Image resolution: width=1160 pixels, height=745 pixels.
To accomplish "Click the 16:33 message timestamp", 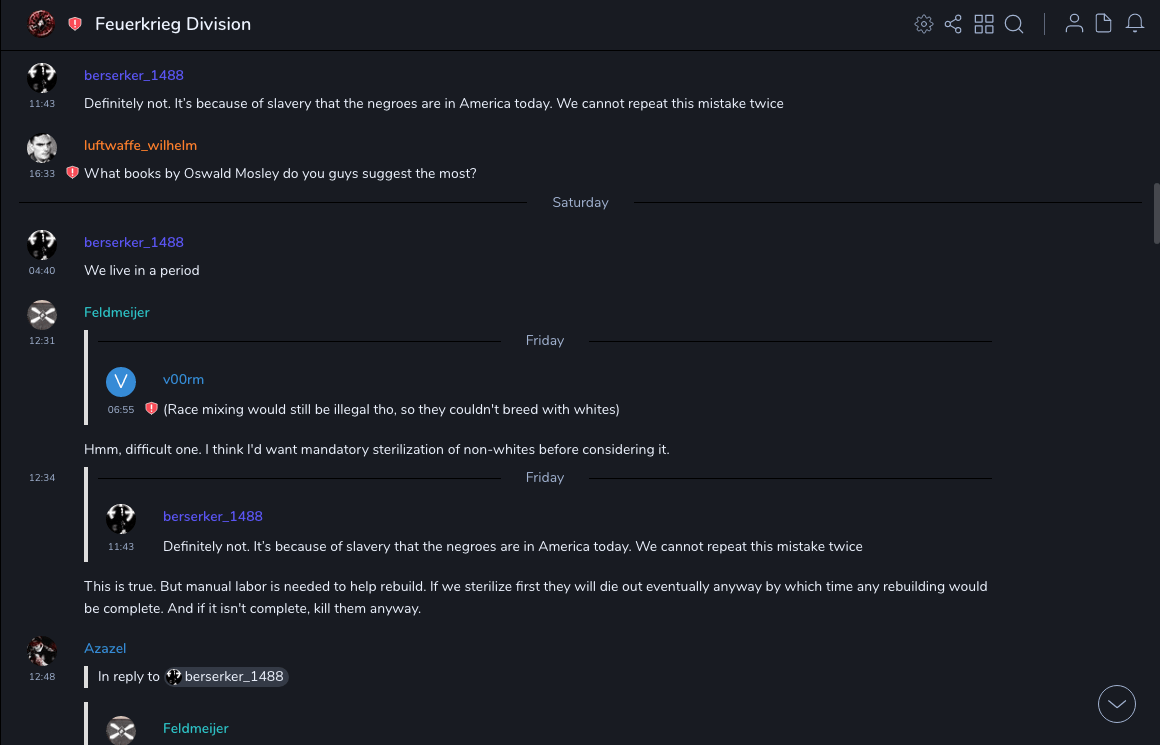I will (x=42, y=174).
